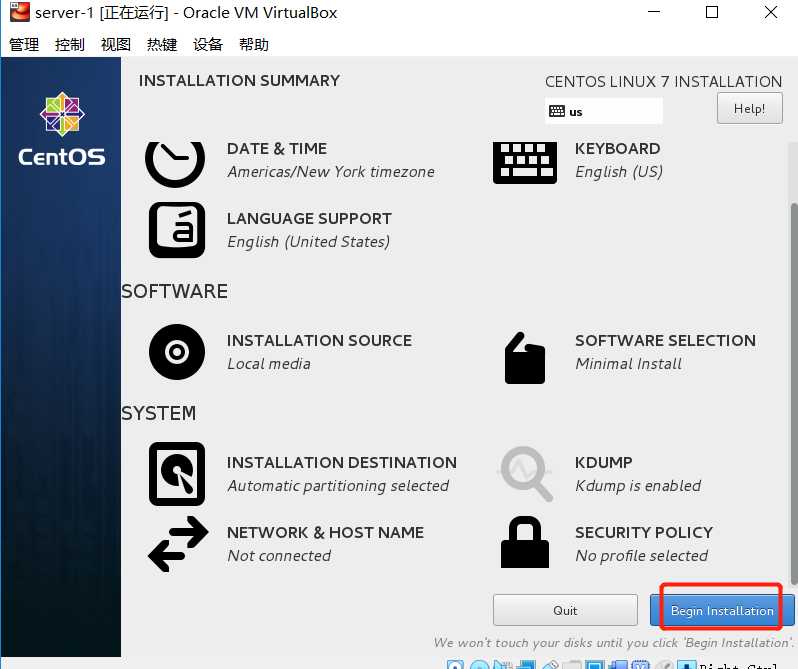Open SECURITY POLICY label
The image size is (798, 669).
tap(644, 532)
